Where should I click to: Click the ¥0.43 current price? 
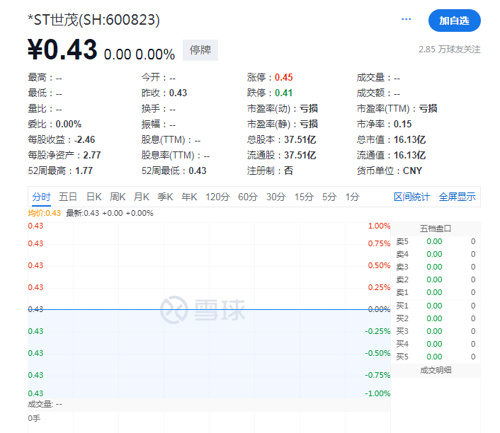[x=62, y=50]
